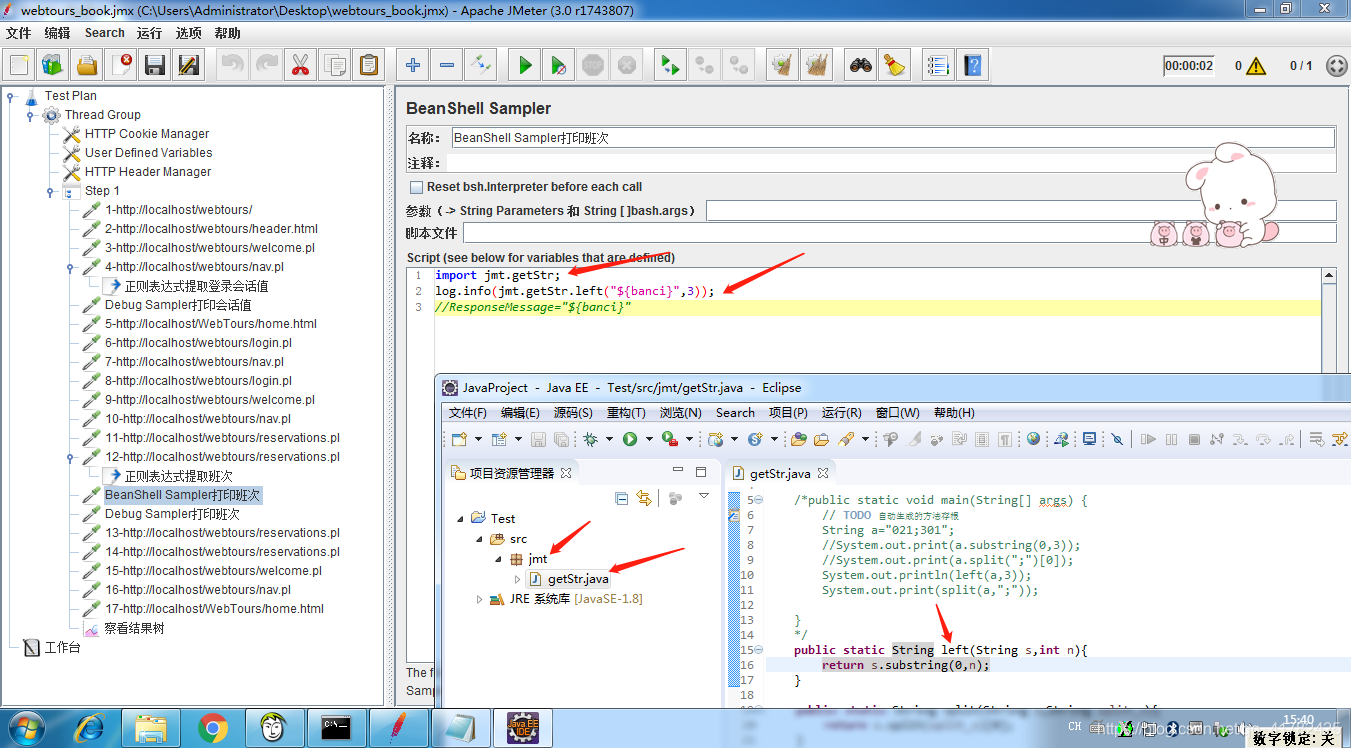Click the 名称 name input field
1351x748 pixels.
pyautogui.click(x=892, y=138)
